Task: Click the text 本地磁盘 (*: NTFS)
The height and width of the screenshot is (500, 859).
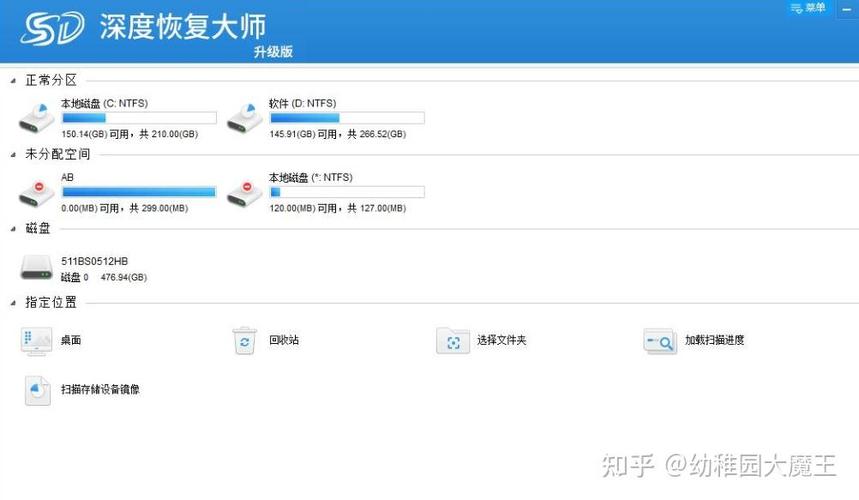Action: 311,177
